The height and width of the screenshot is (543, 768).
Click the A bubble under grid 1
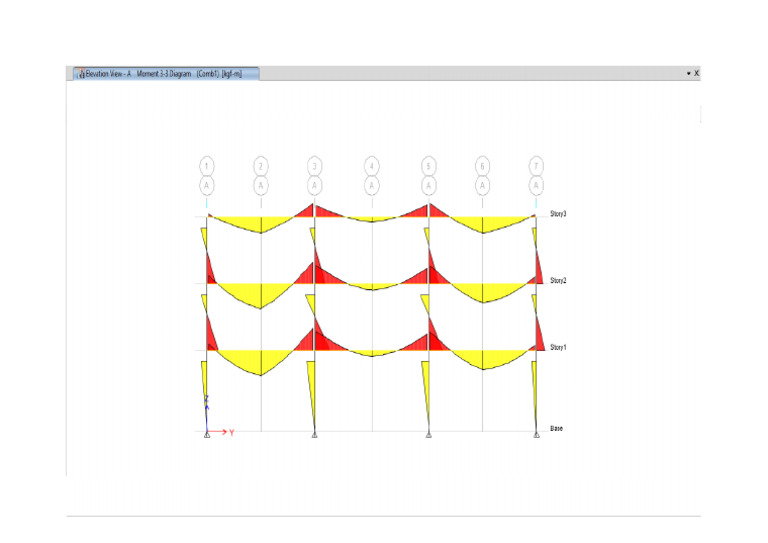click(x=207, y=186)
